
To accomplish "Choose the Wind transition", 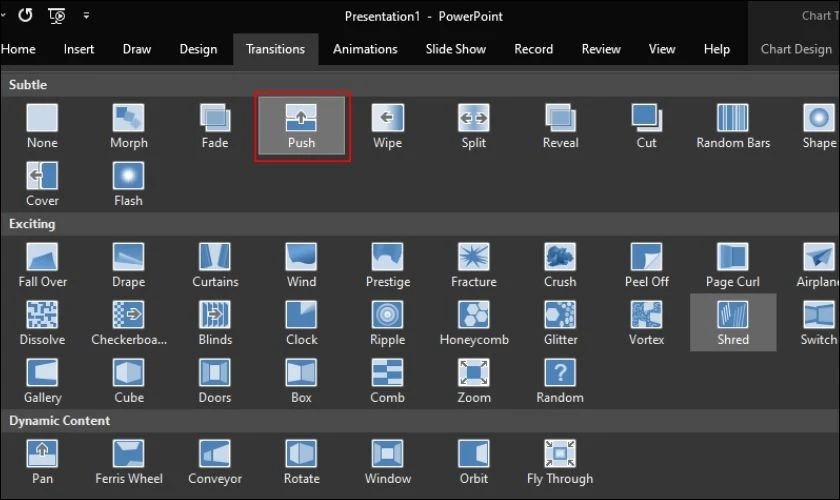I will (302, 265).
